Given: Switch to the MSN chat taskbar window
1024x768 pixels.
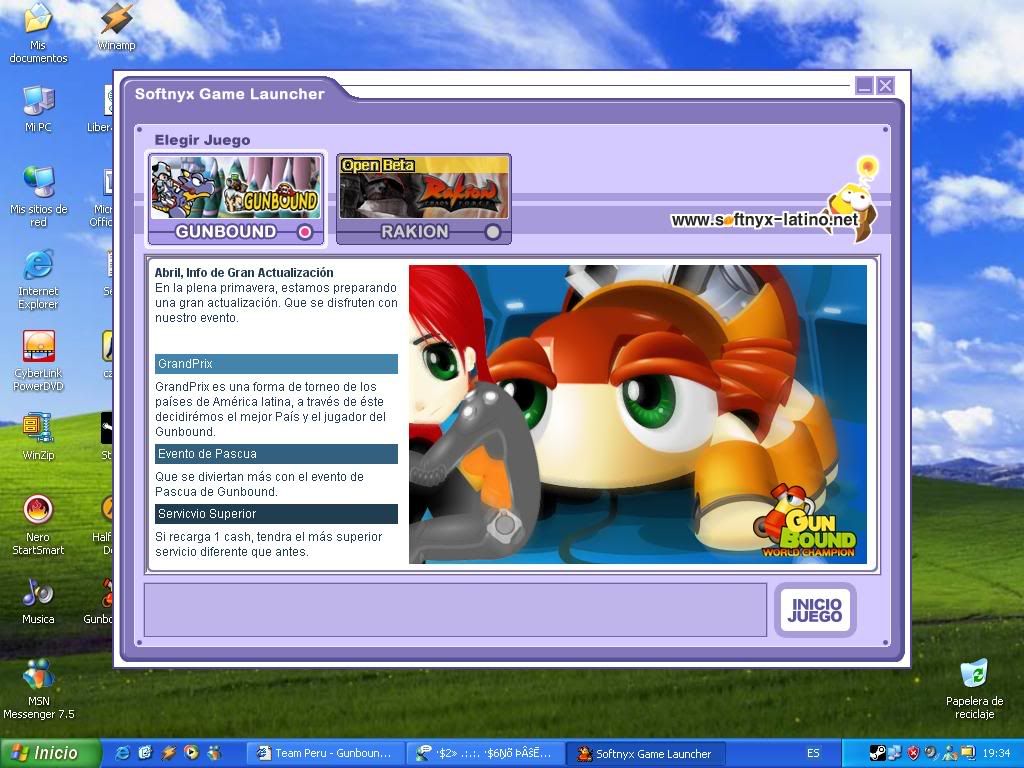Looking at the screenshot, I should [x=484, y=754].
